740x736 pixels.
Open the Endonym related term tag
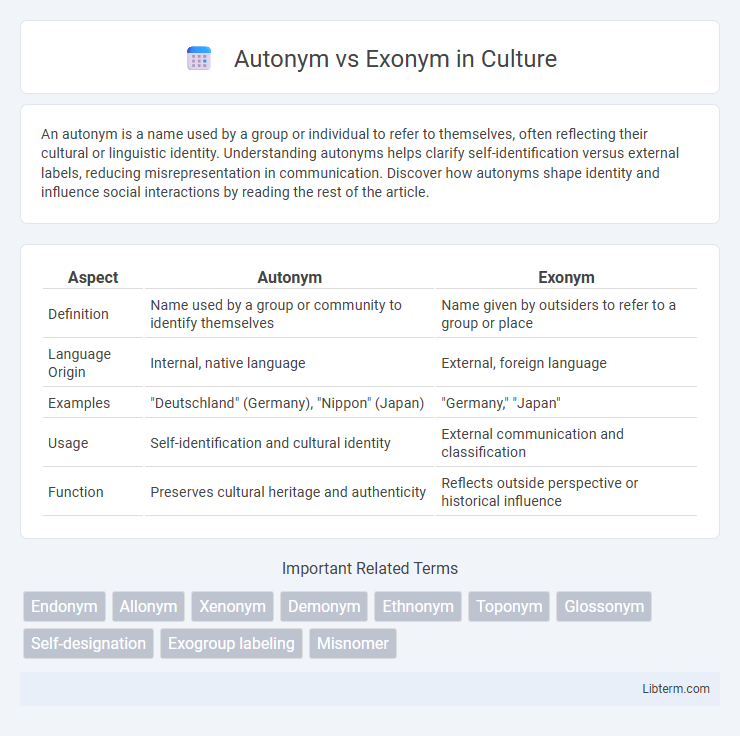[x=64, y=606]
